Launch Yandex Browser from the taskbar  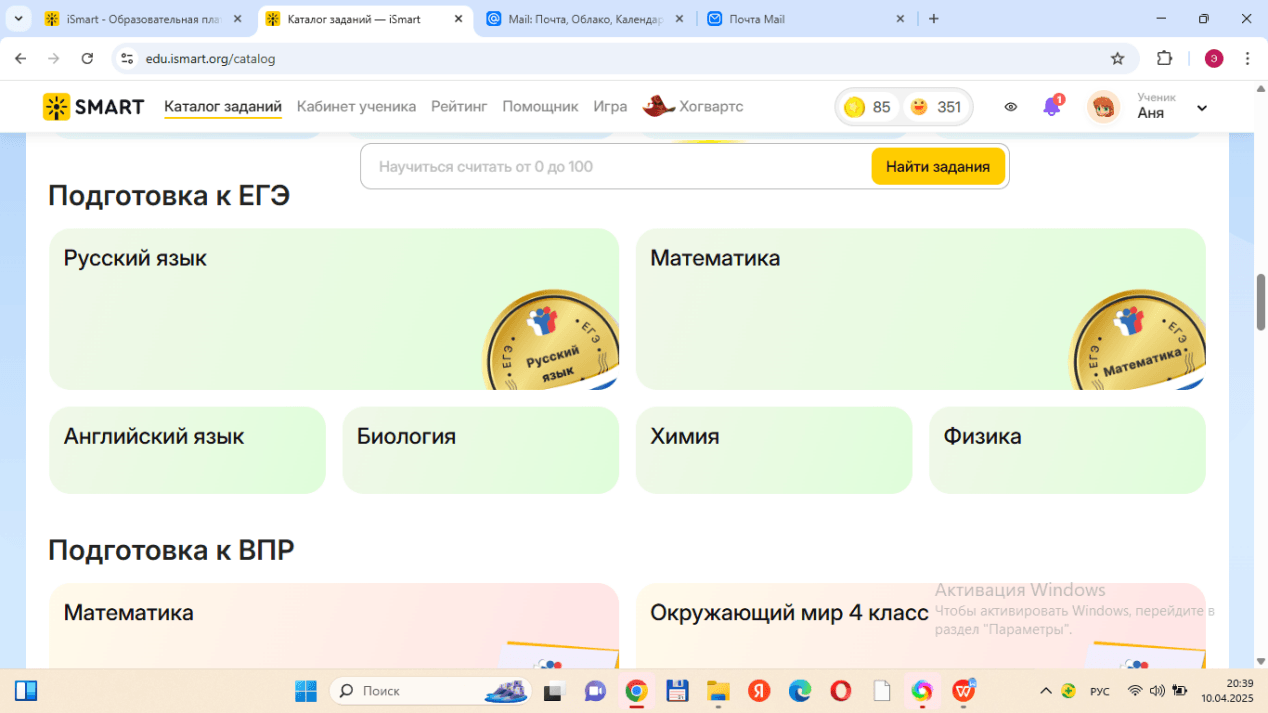coord(759,691)
